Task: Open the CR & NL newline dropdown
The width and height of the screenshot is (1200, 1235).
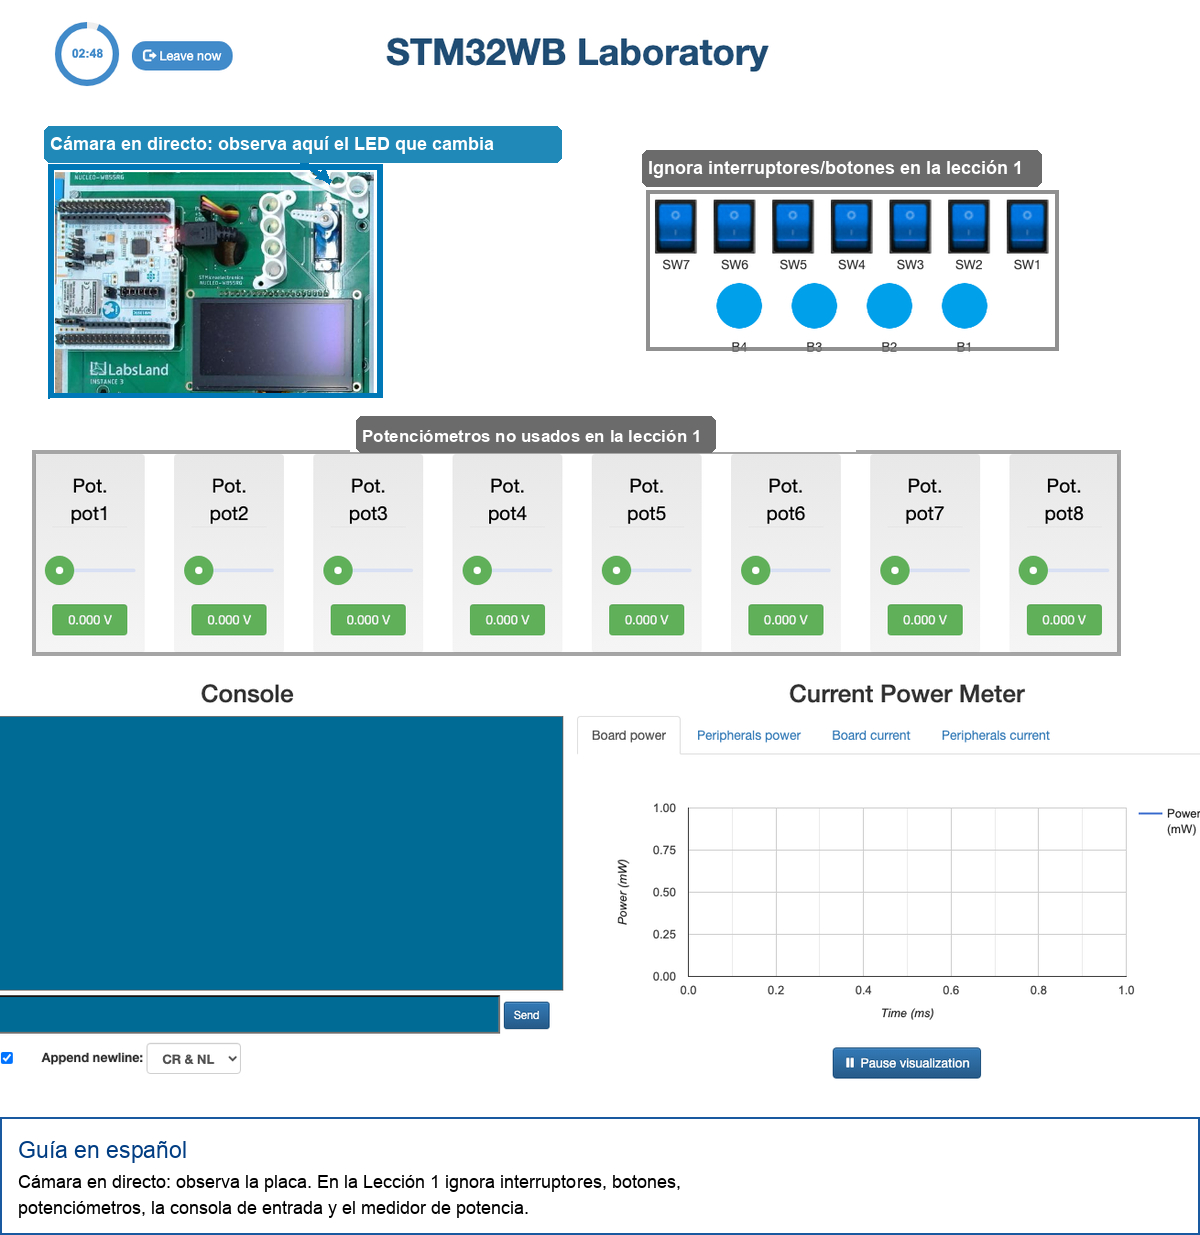Action: point(194,1059)
